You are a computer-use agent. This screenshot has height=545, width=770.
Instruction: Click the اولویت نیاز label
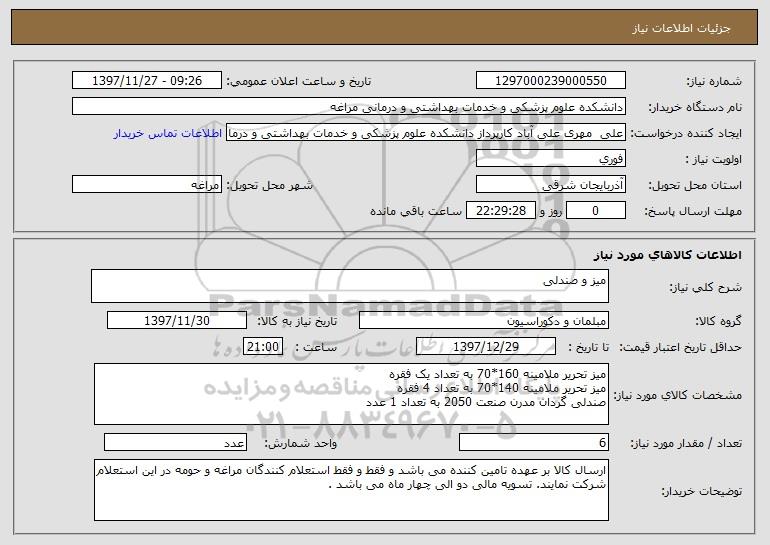click(x=714, y=160)
